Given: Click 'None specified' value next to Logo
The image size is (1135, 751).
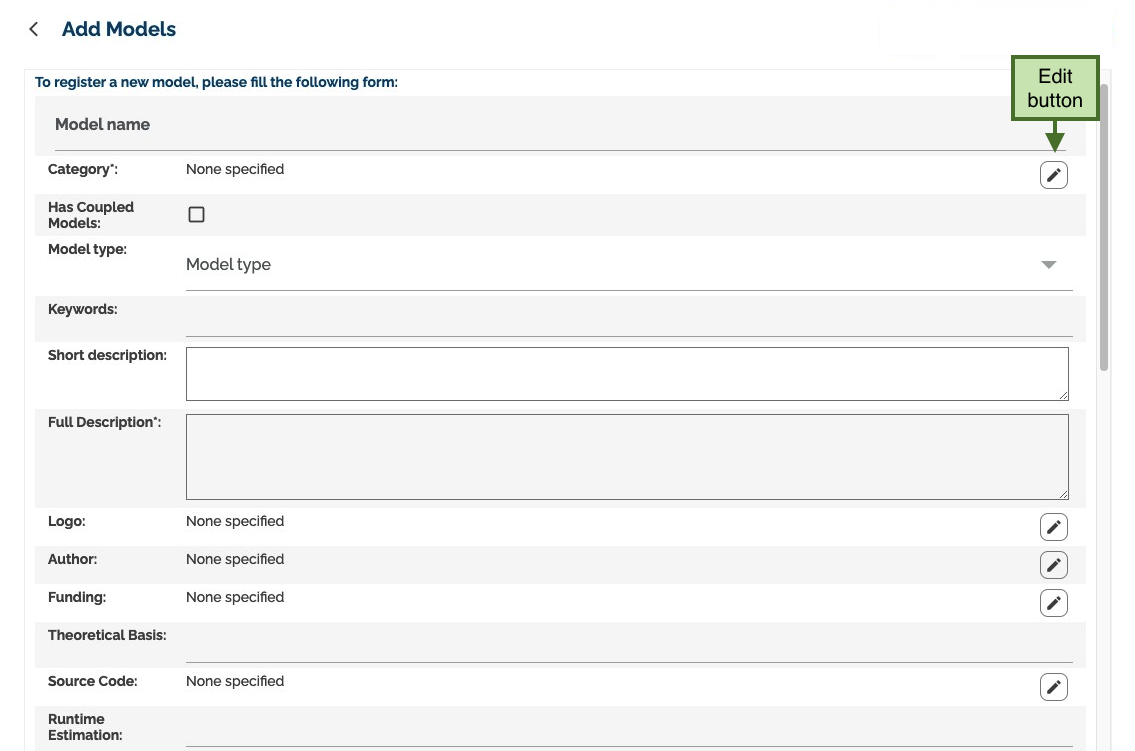Looking at the screenshot, I should tap(235, 522).
